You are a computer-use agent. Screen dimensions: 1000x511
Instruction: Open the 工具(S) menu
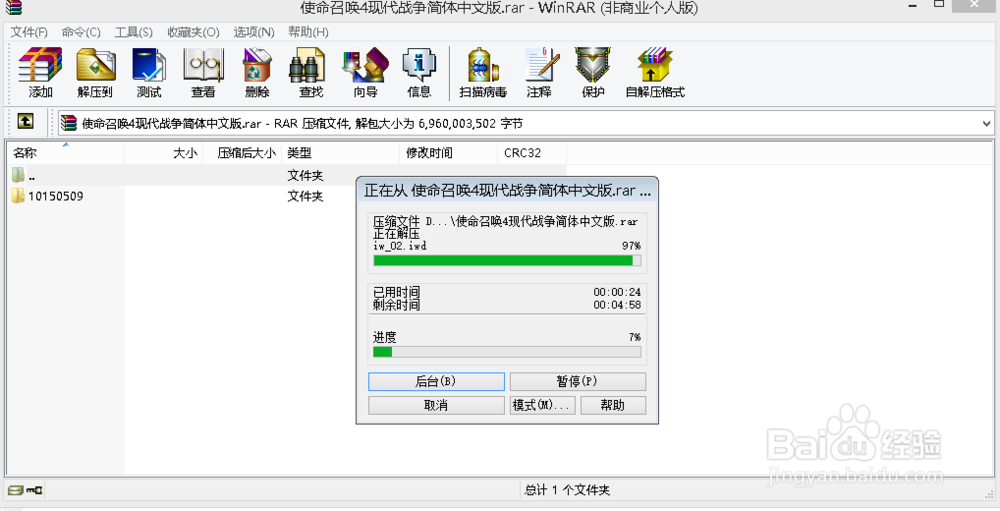pyautogui.click(x=133, y=32)
